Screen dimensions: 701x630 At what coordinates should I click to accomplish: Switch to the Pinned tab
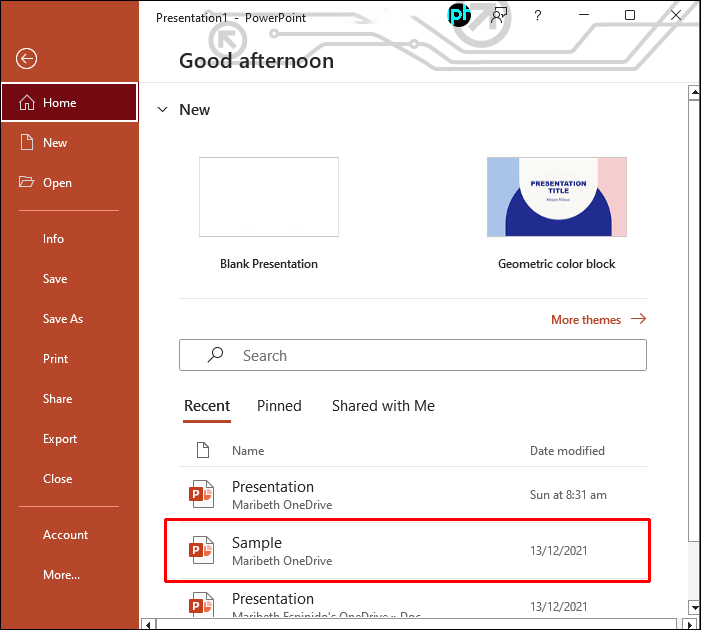(279, 406)
